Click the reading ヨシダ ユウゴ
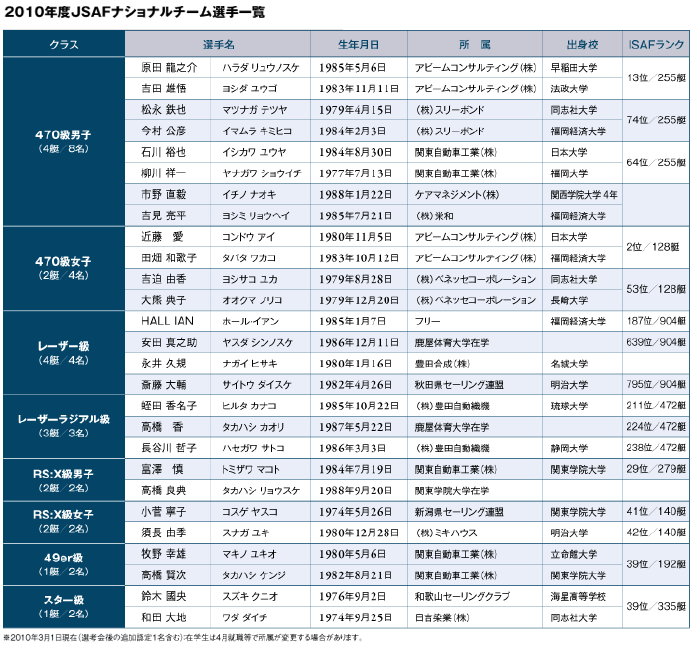Viewport: 692px width, 650px height. click(250, 89)
